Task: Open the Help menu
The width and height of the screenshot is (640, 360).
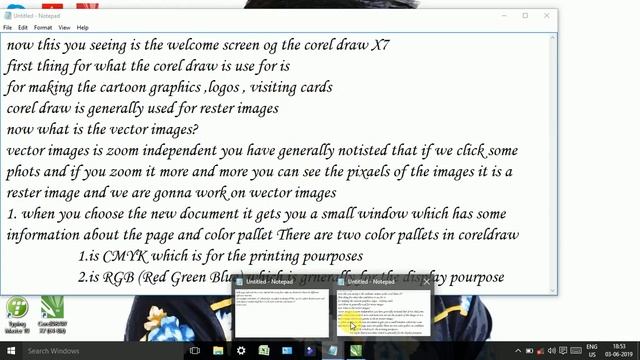Action: pos(82,28)
